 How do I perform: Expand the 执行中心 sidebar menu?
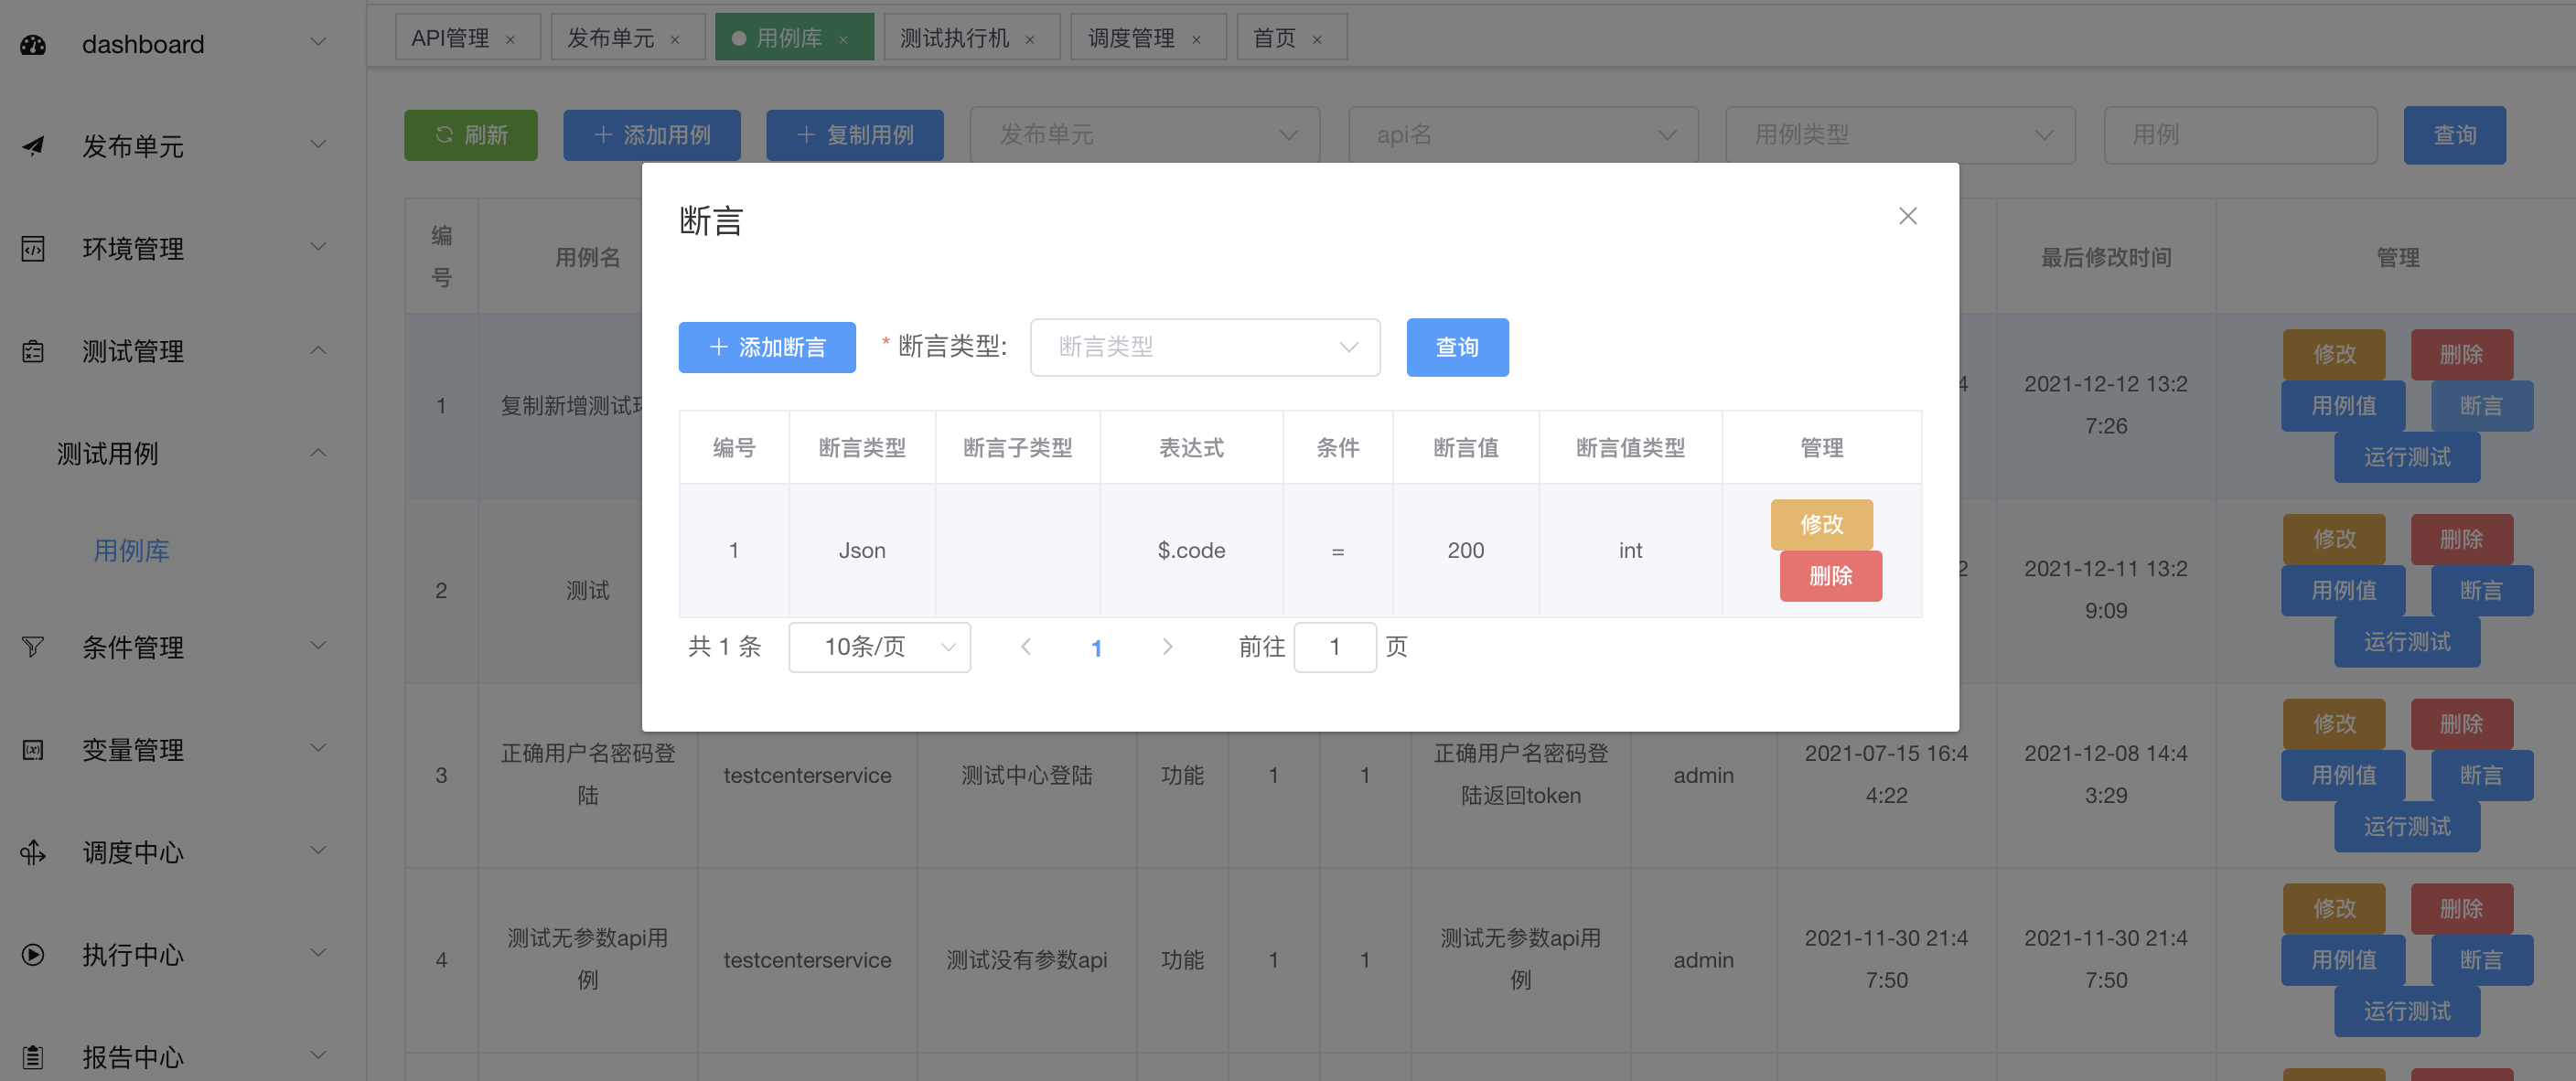[318, 952]
